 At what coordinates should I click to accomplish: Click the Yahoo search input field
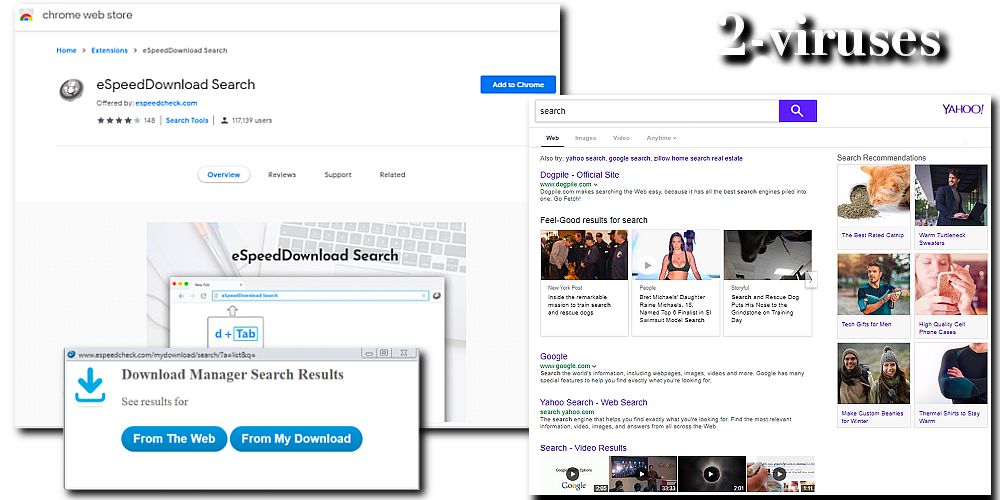[656, 111]
